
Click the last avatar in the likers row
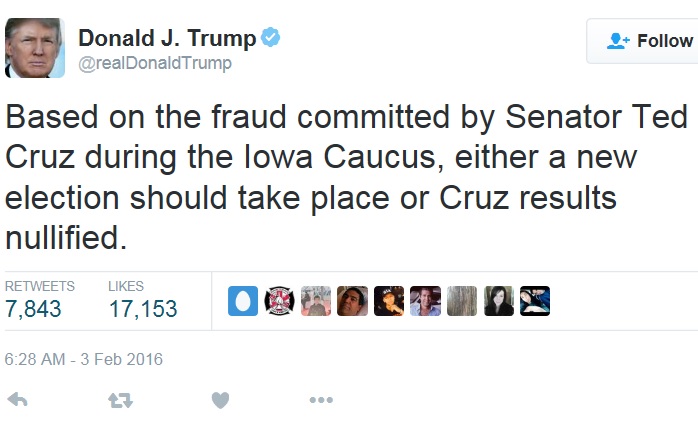click(x=534, y=301)
